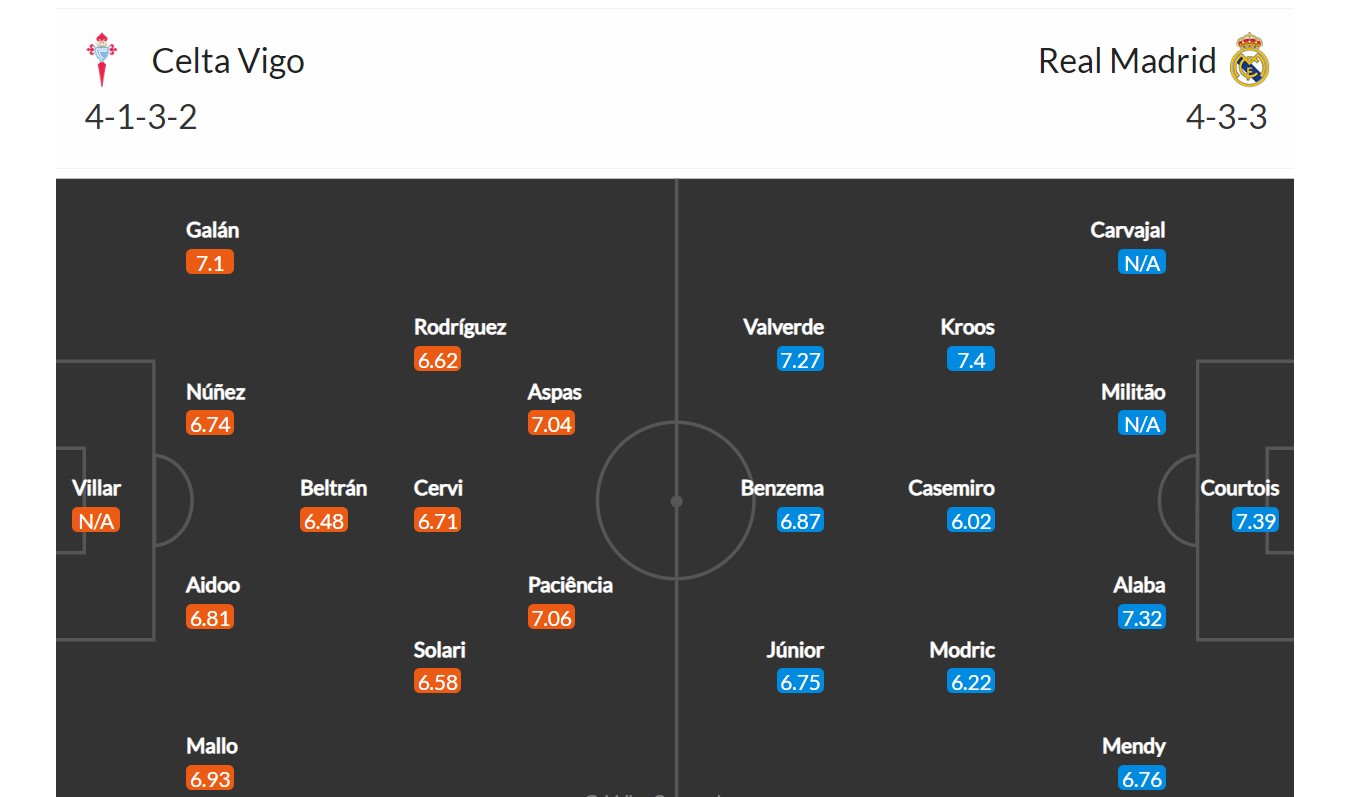Click Mallo's 6.93 rating badge
Image resolution: width=1350 pixels, height=797 pixels.
(210, 778)
